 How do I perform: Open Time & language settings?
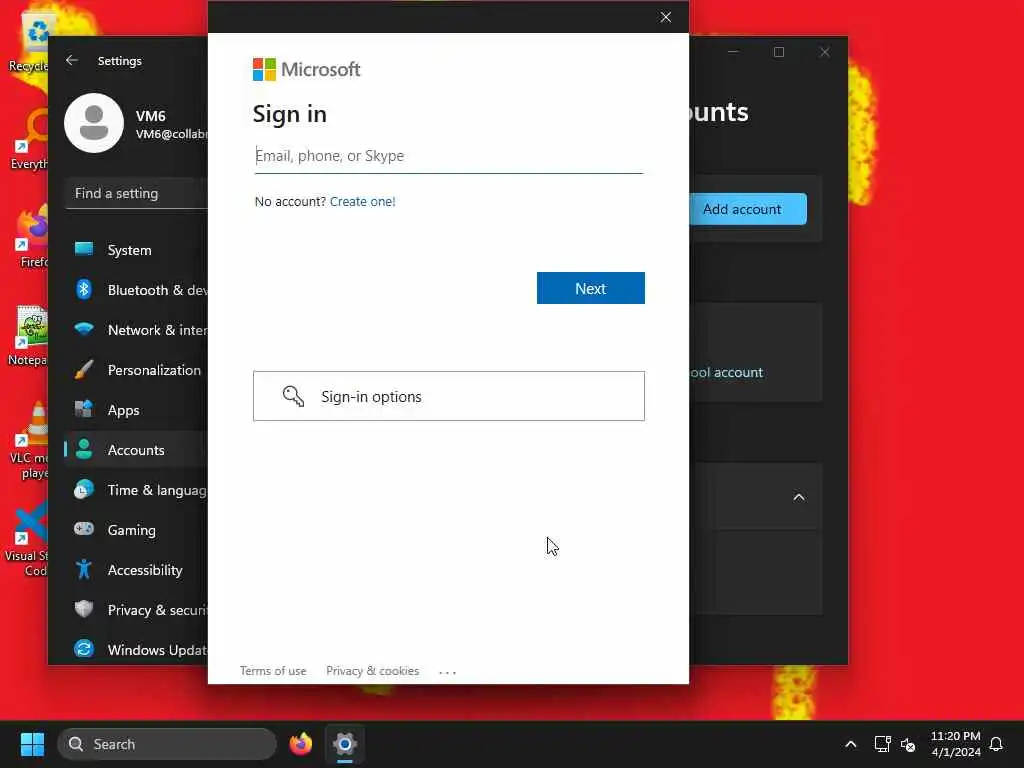136,490
